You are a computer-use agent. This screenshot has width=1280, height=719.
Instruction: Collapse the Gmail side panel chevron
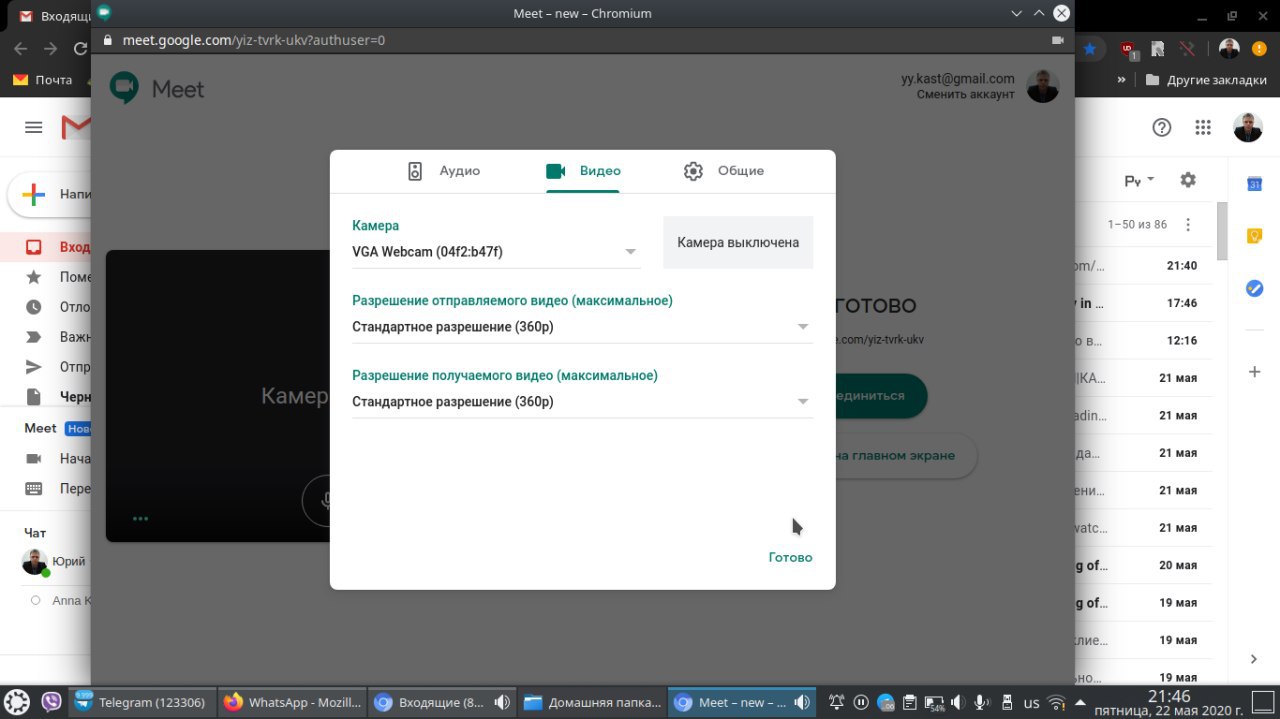point(1254,659)
